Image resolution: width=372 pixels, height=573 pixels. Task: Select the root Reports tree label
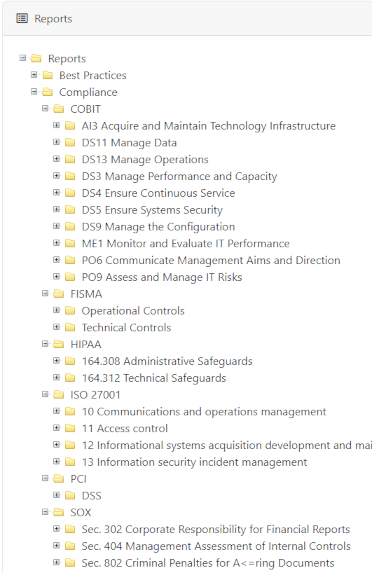click(x=67, y=58)
